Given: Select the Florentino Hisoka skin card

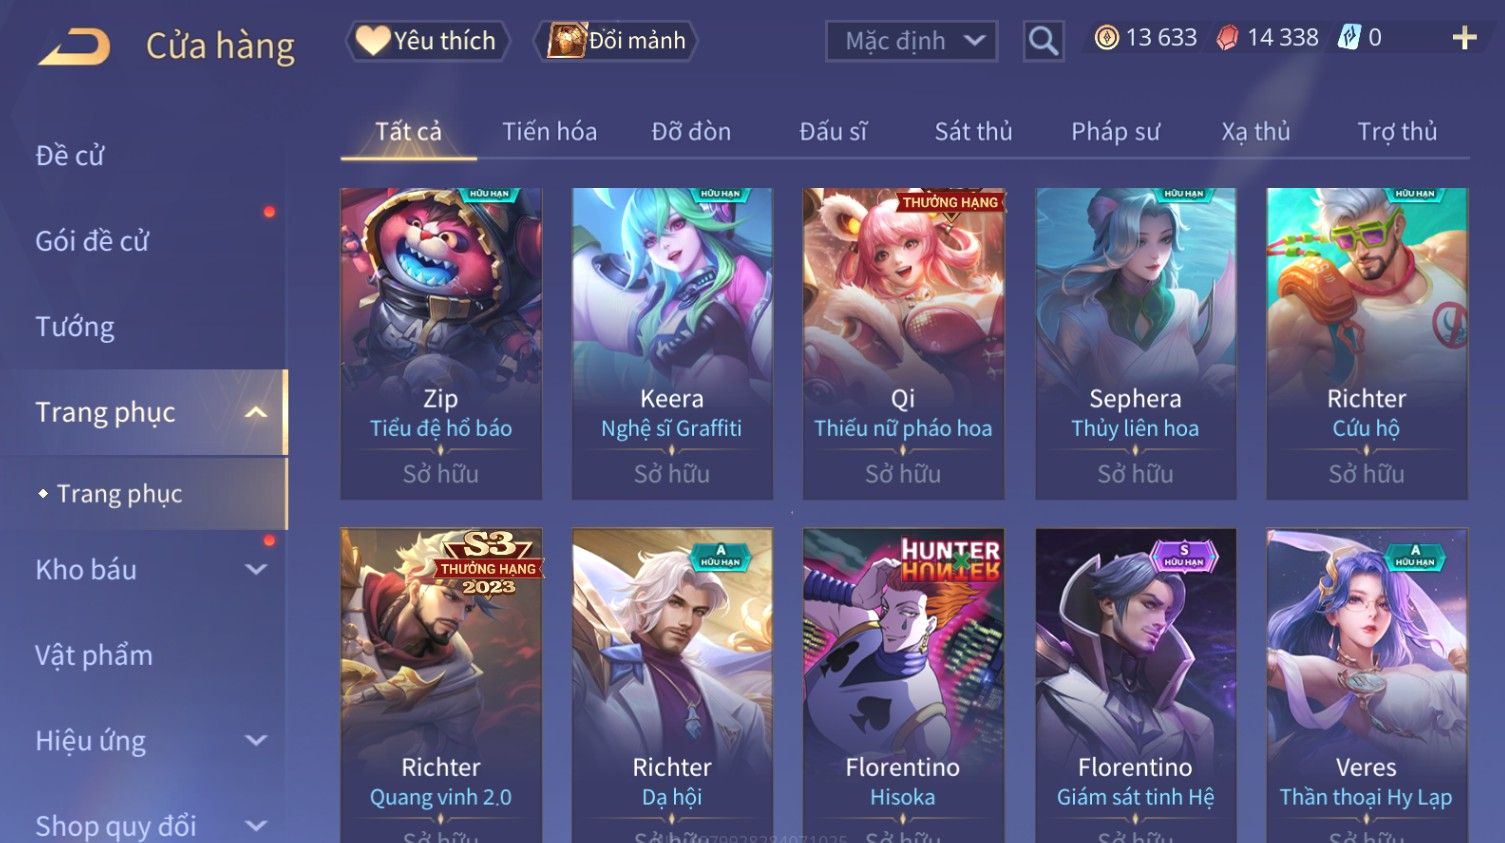Looking at the screenshot, I should tap(903, 685).
